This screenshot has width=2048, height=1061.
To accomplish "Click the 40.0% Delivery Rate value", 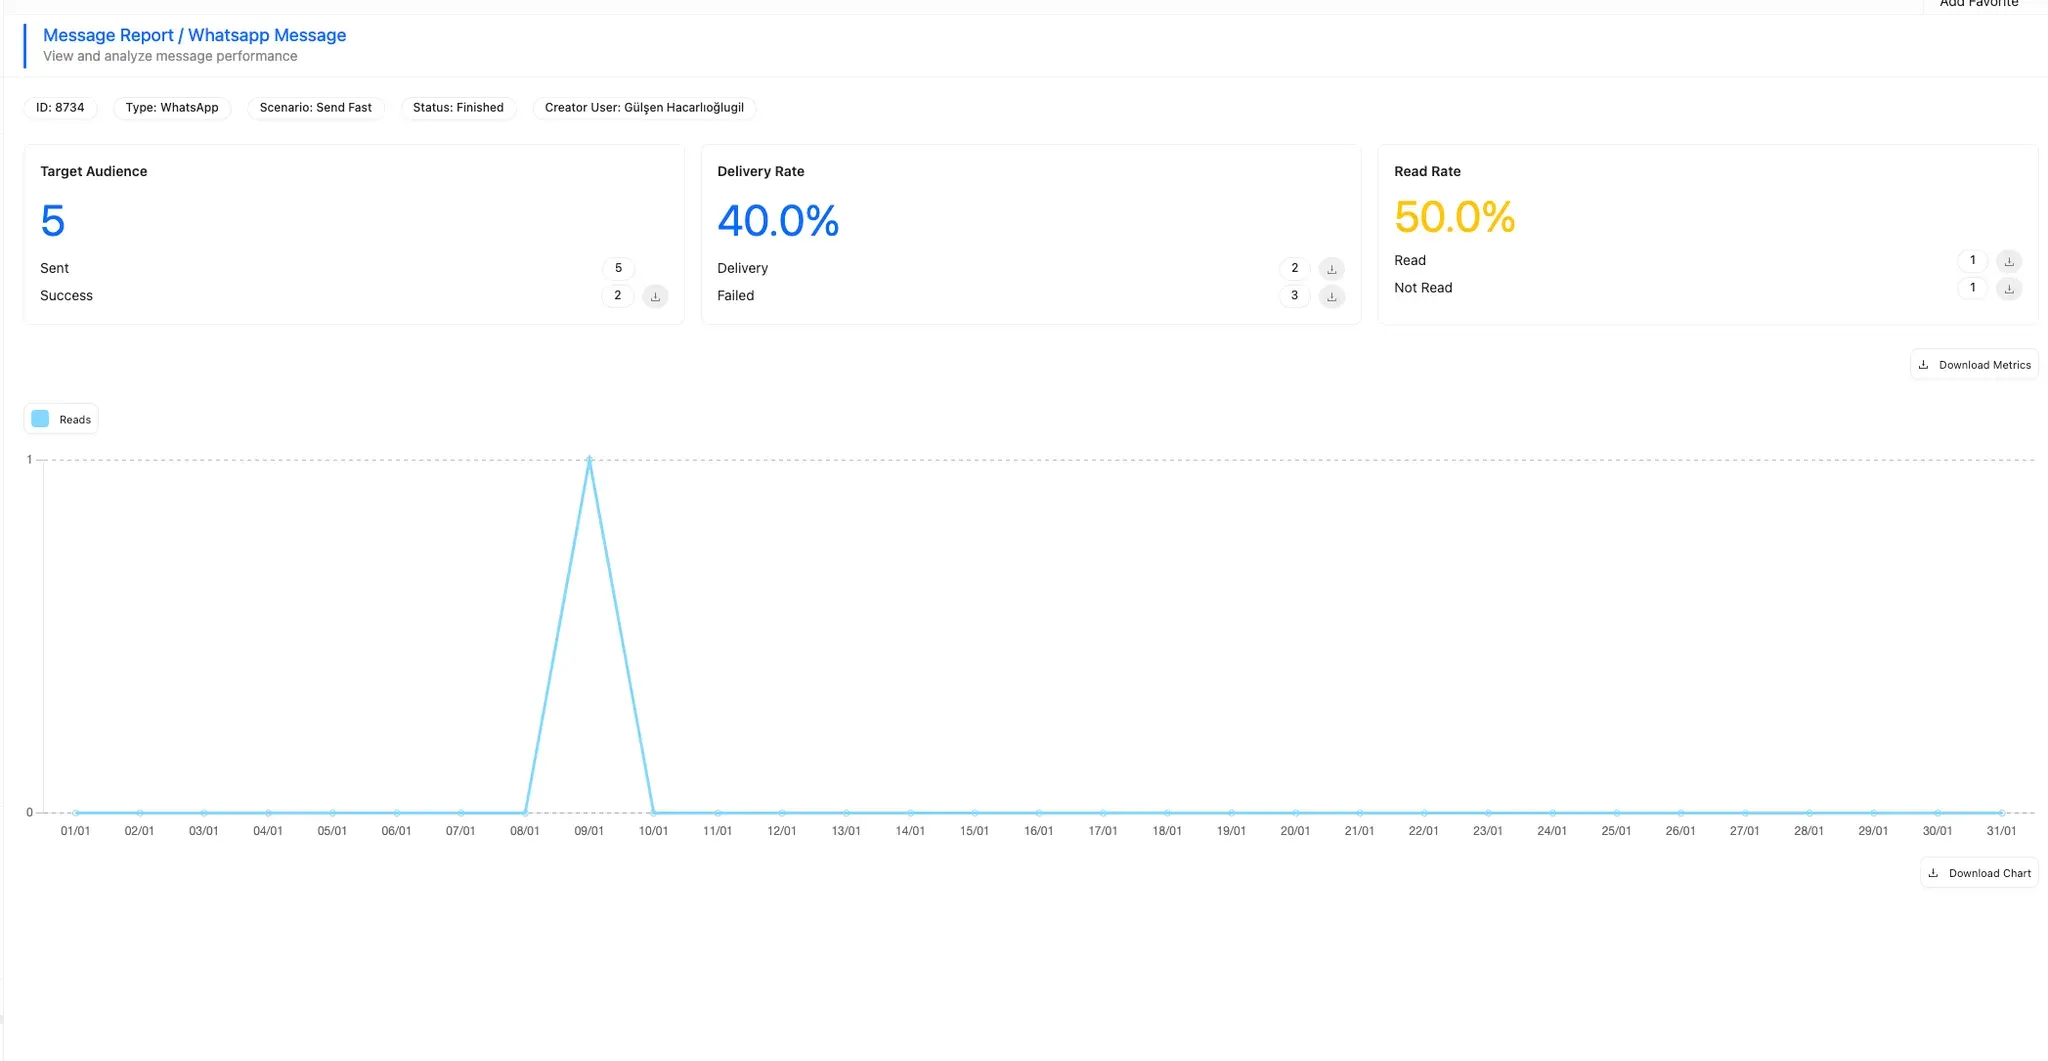I will point(778,221).
